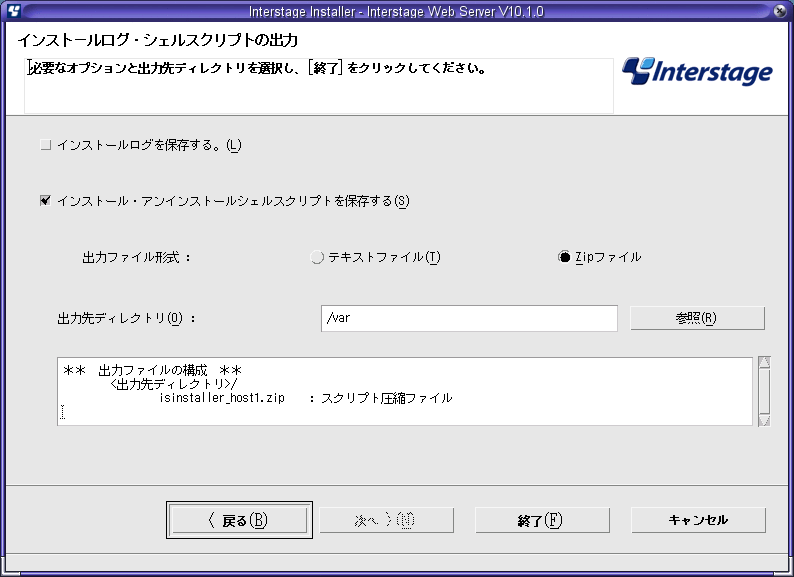Click the Interstage logo
The image size is (794, 577).
[697, 71]
